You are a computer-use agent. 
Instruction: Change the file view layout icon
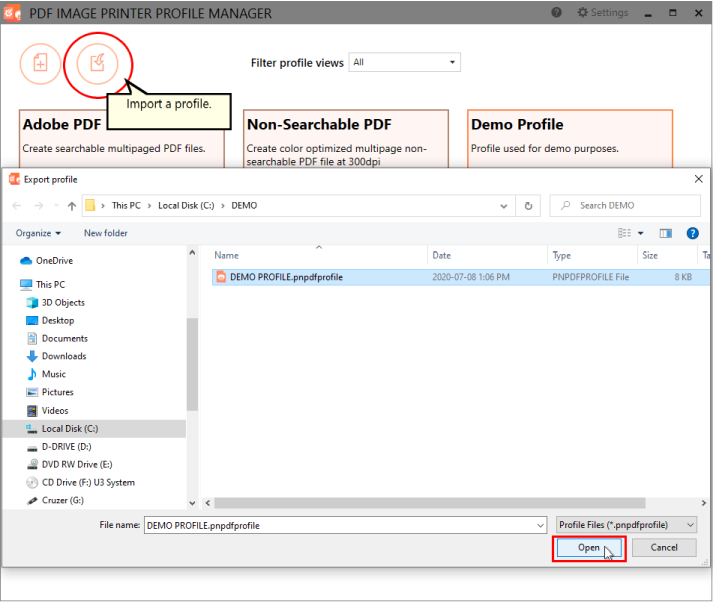click(x=624, y=233)
